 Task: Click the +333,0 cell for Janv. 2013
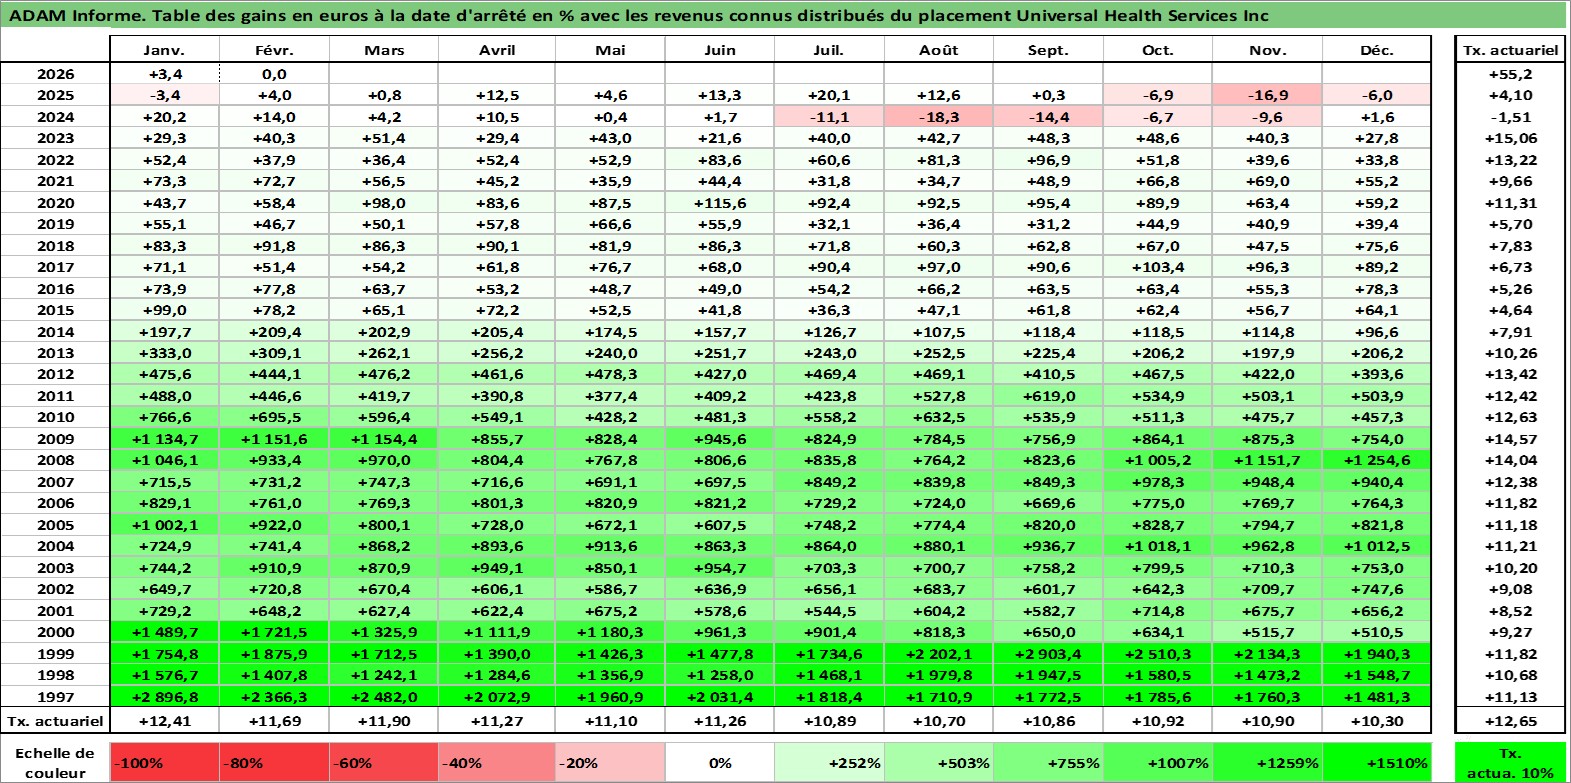pyautogui.click(x=164, y=353)
